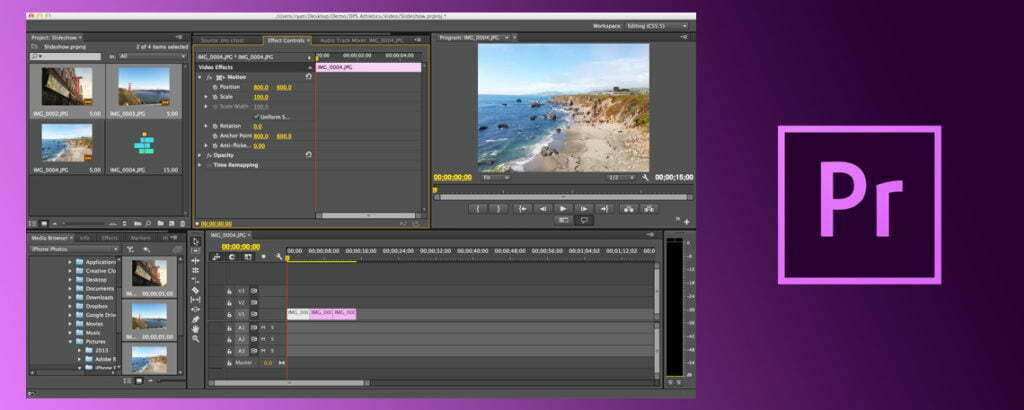Create a new bin in Project panel

click(x=161, y=223)
